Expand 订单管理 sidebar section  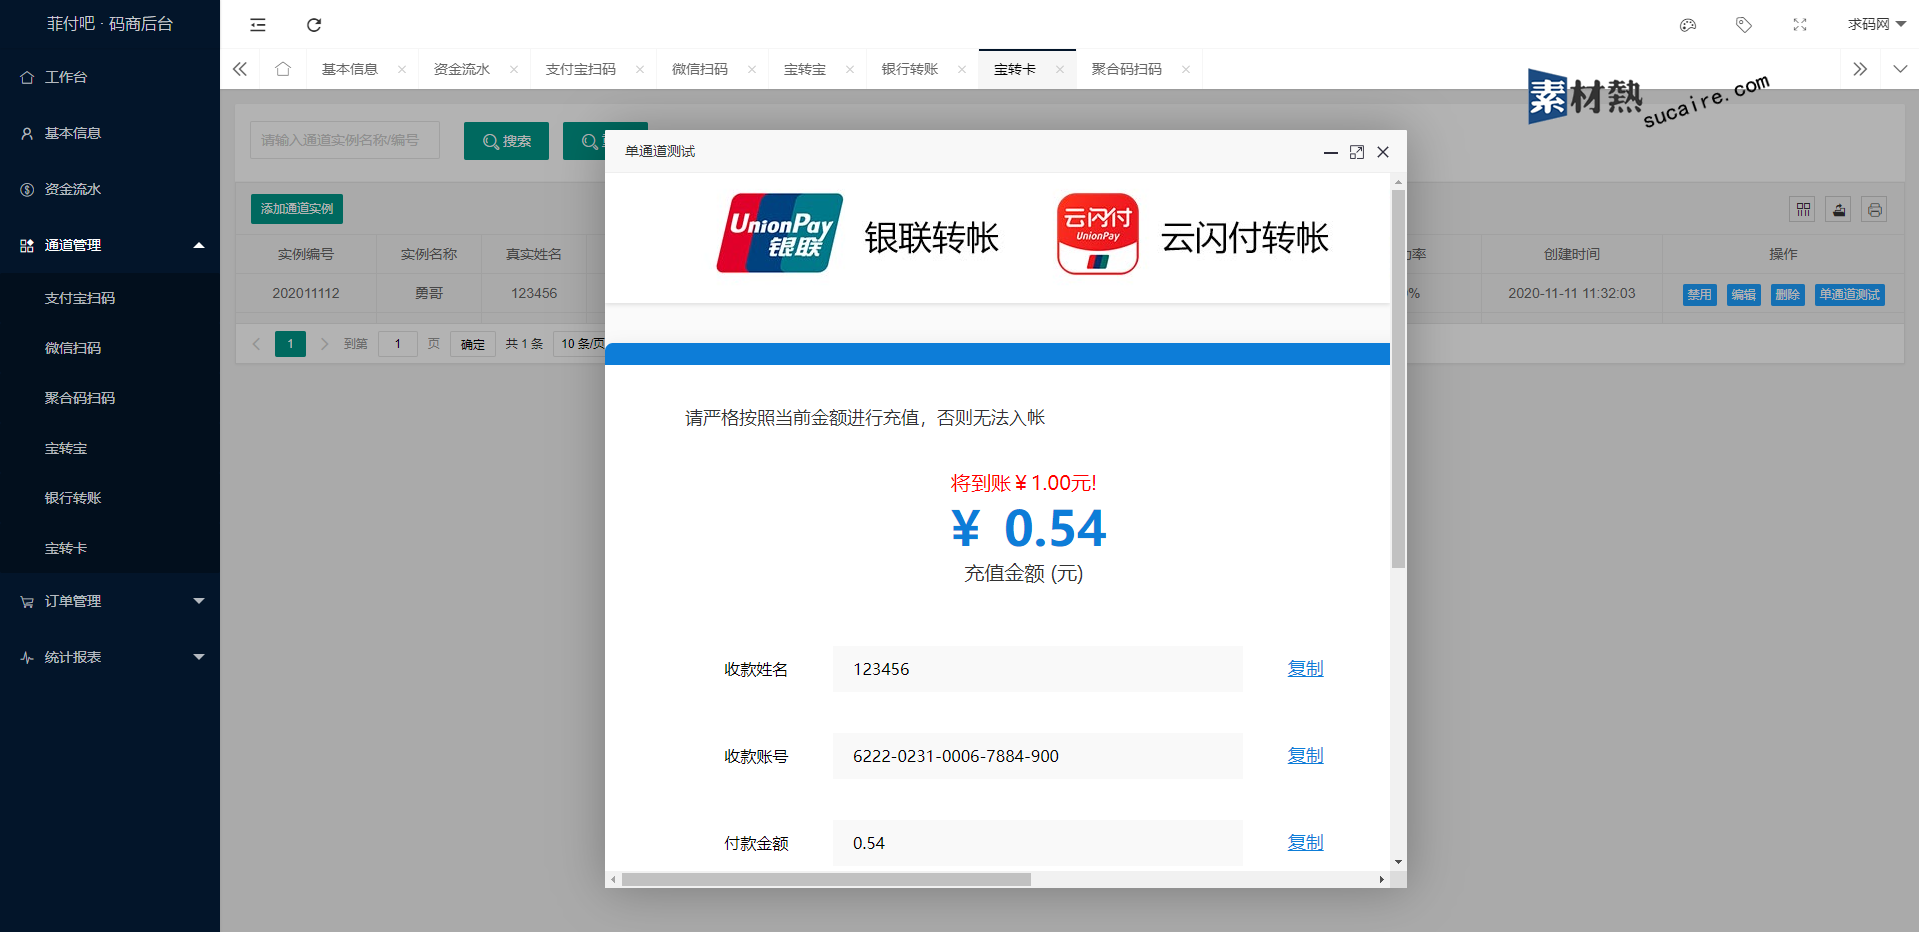pos(110,601)
